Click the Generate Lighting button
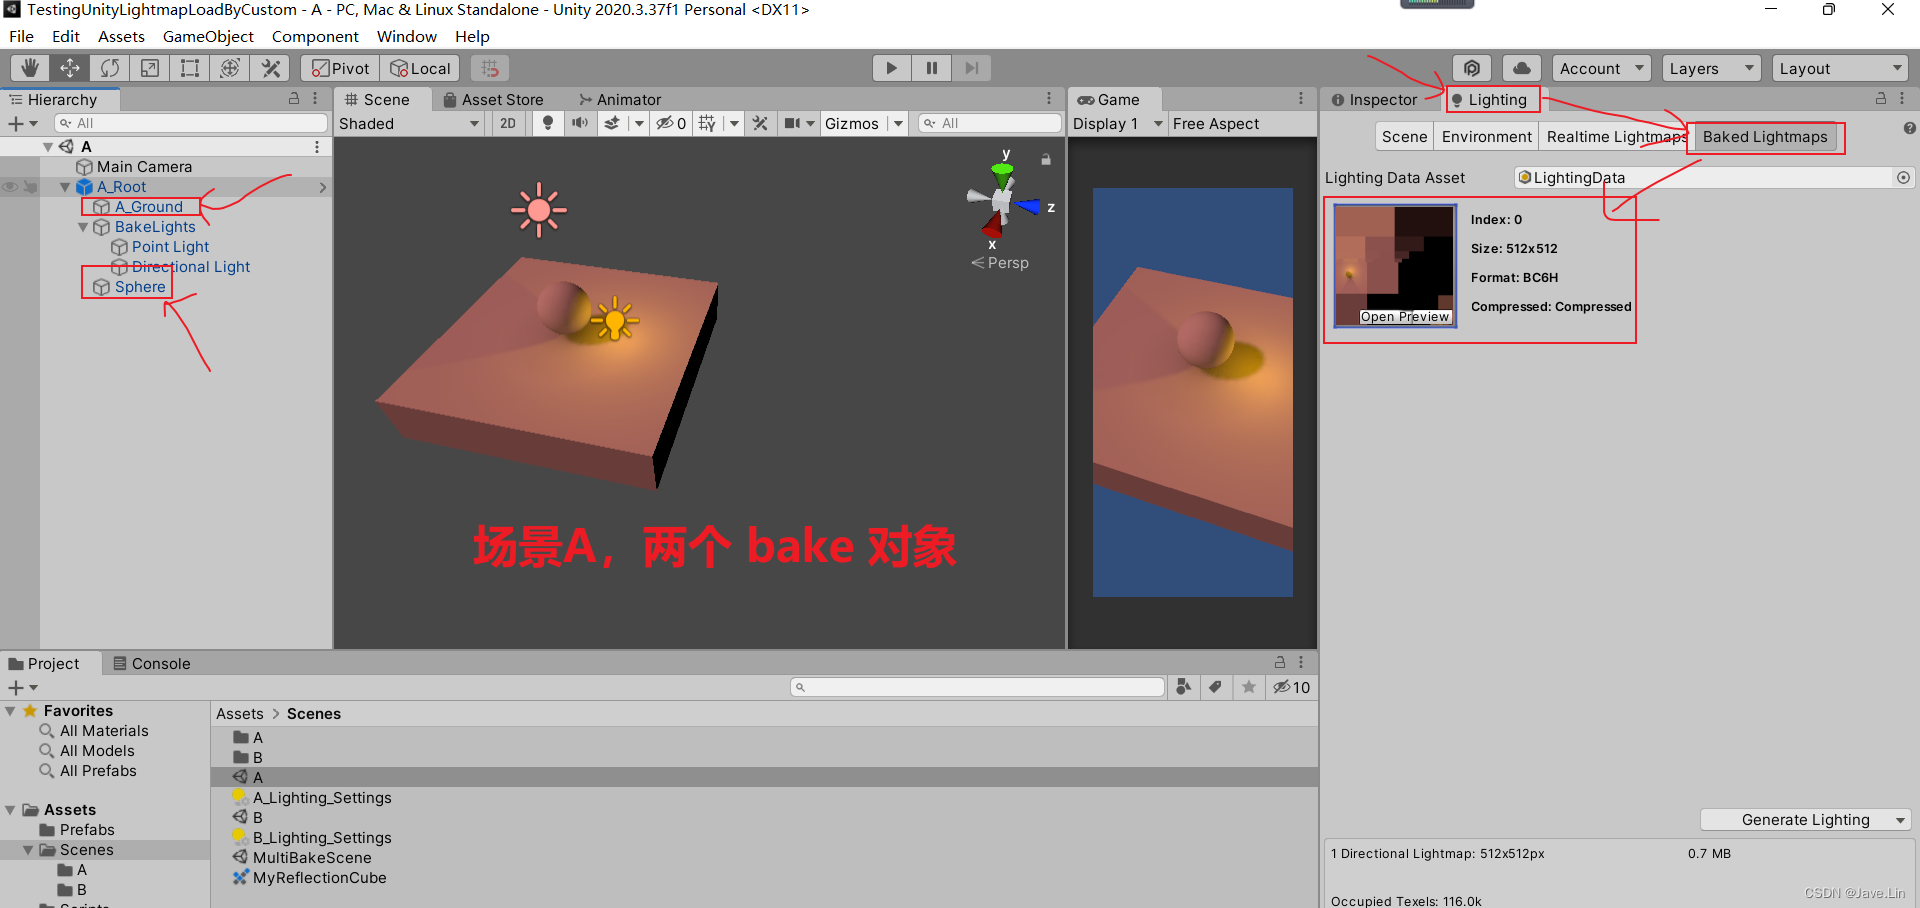 point(1805,819)
